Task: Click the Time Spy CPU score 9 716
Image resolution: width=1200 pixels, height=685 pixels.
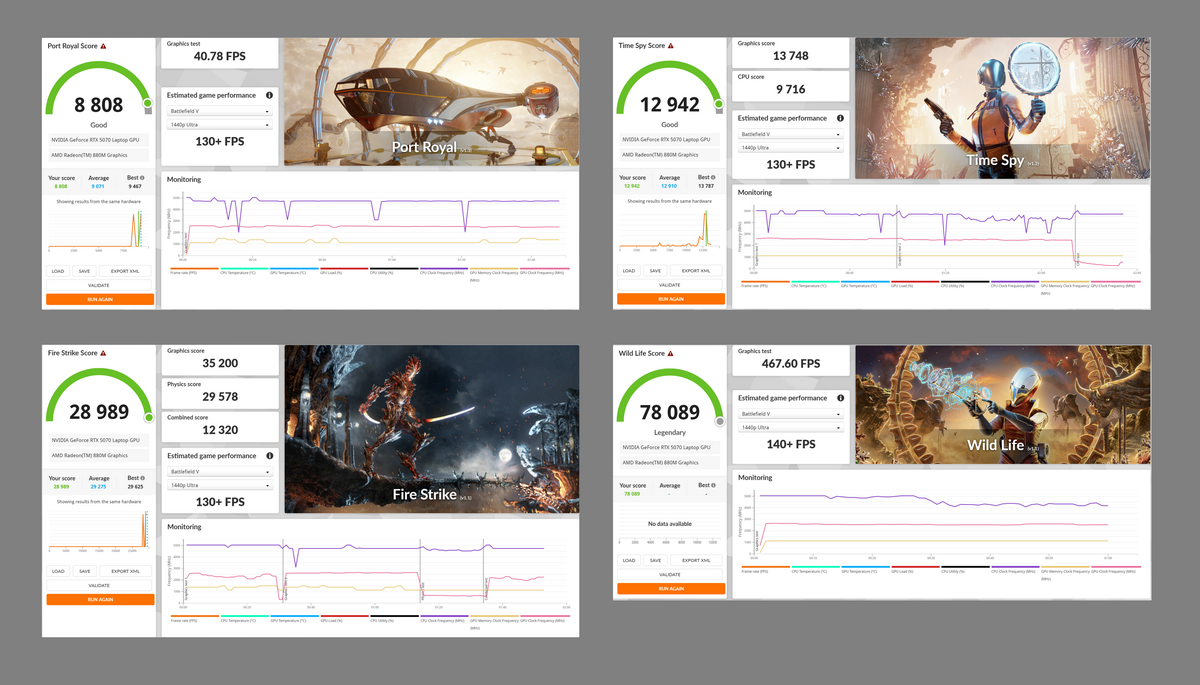Action: 790,90
